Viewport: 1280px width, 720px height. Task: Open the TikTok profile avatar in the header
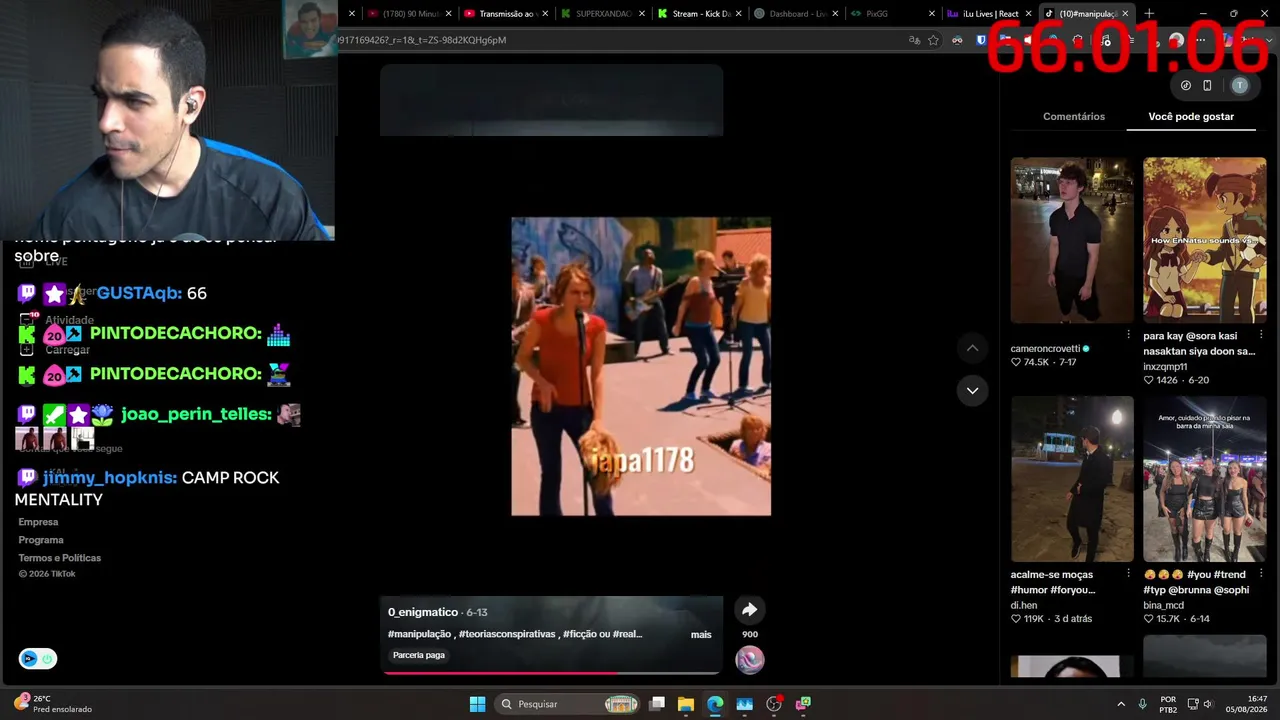(1240, 86)
